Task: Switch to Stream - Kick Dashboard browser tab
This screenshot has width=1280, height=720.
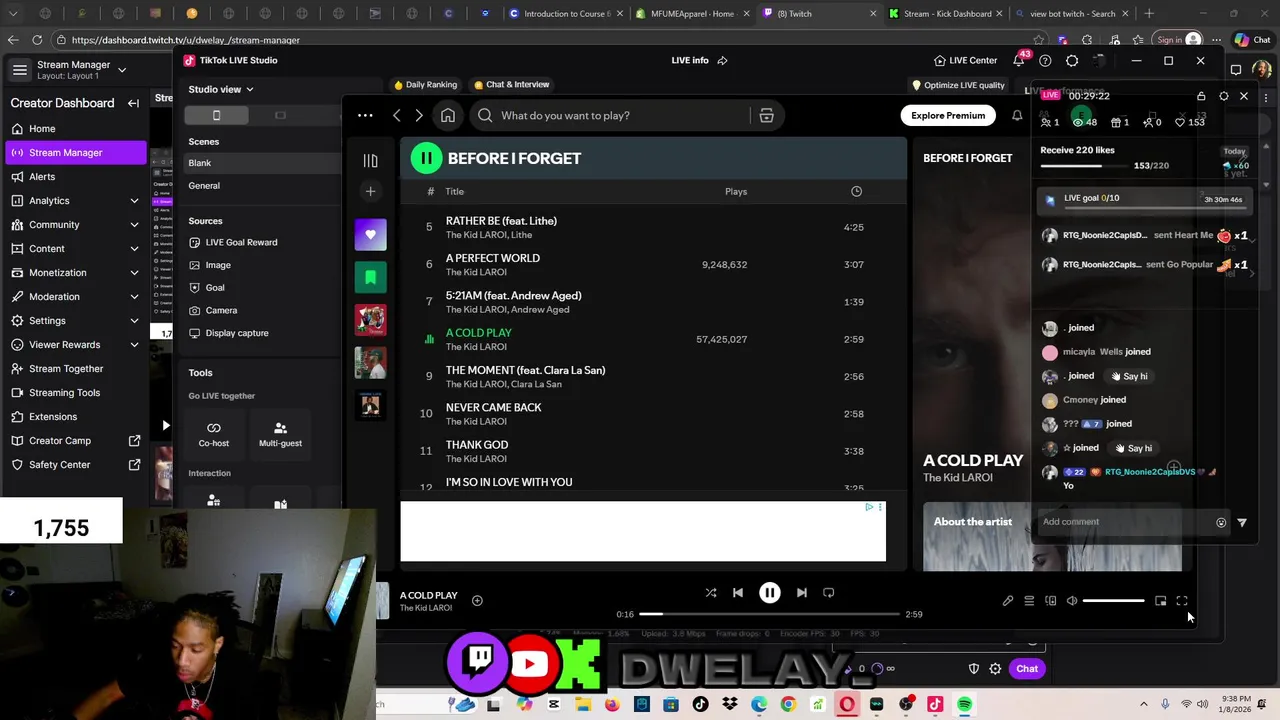Action: [946, 14]
